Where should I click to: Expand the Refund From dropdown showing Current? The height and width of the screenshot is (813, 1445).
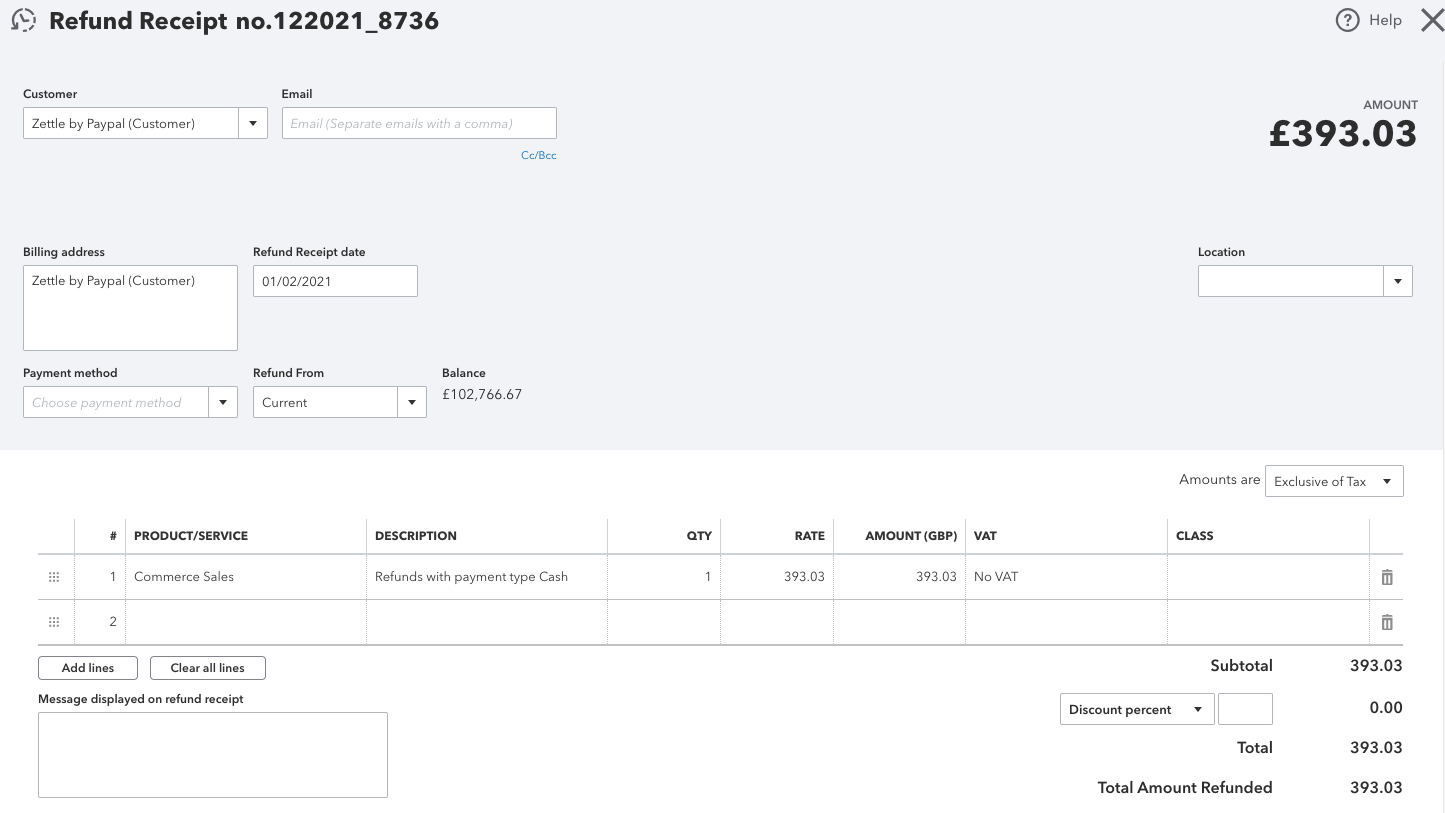coord(412,401)
